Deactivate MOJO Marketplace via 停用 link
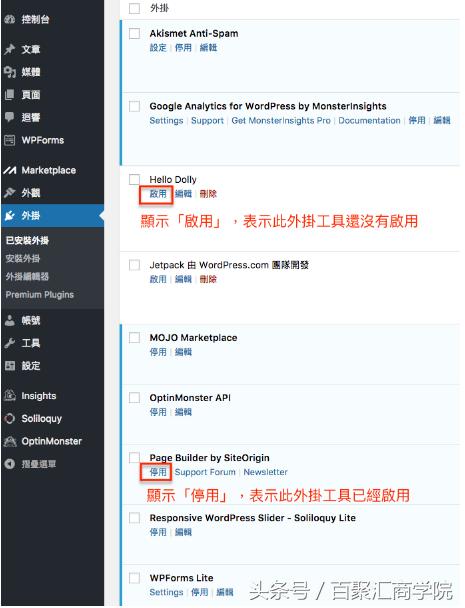Viewport: 465px width, 608px height. tap(158, 352)
